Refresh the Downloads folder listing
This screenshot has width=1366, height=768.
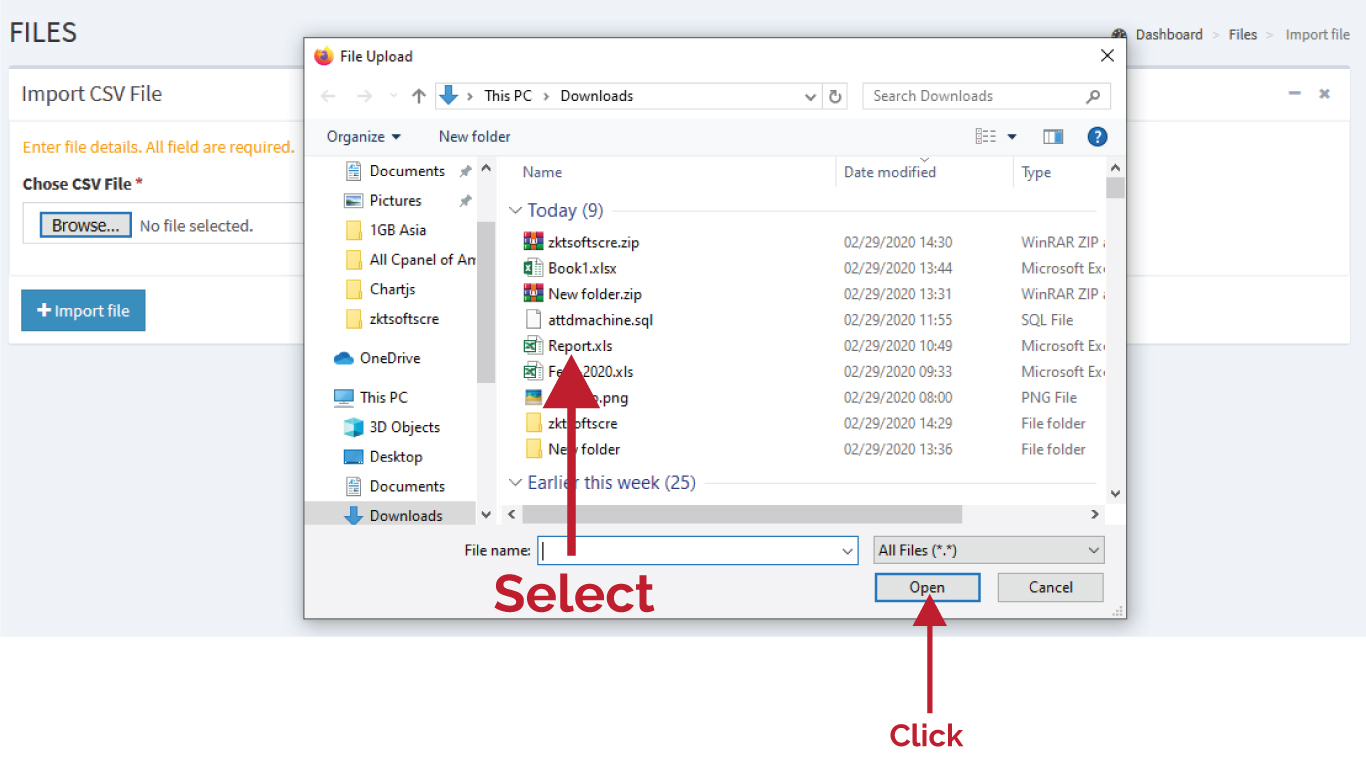[x=836, y=96]
